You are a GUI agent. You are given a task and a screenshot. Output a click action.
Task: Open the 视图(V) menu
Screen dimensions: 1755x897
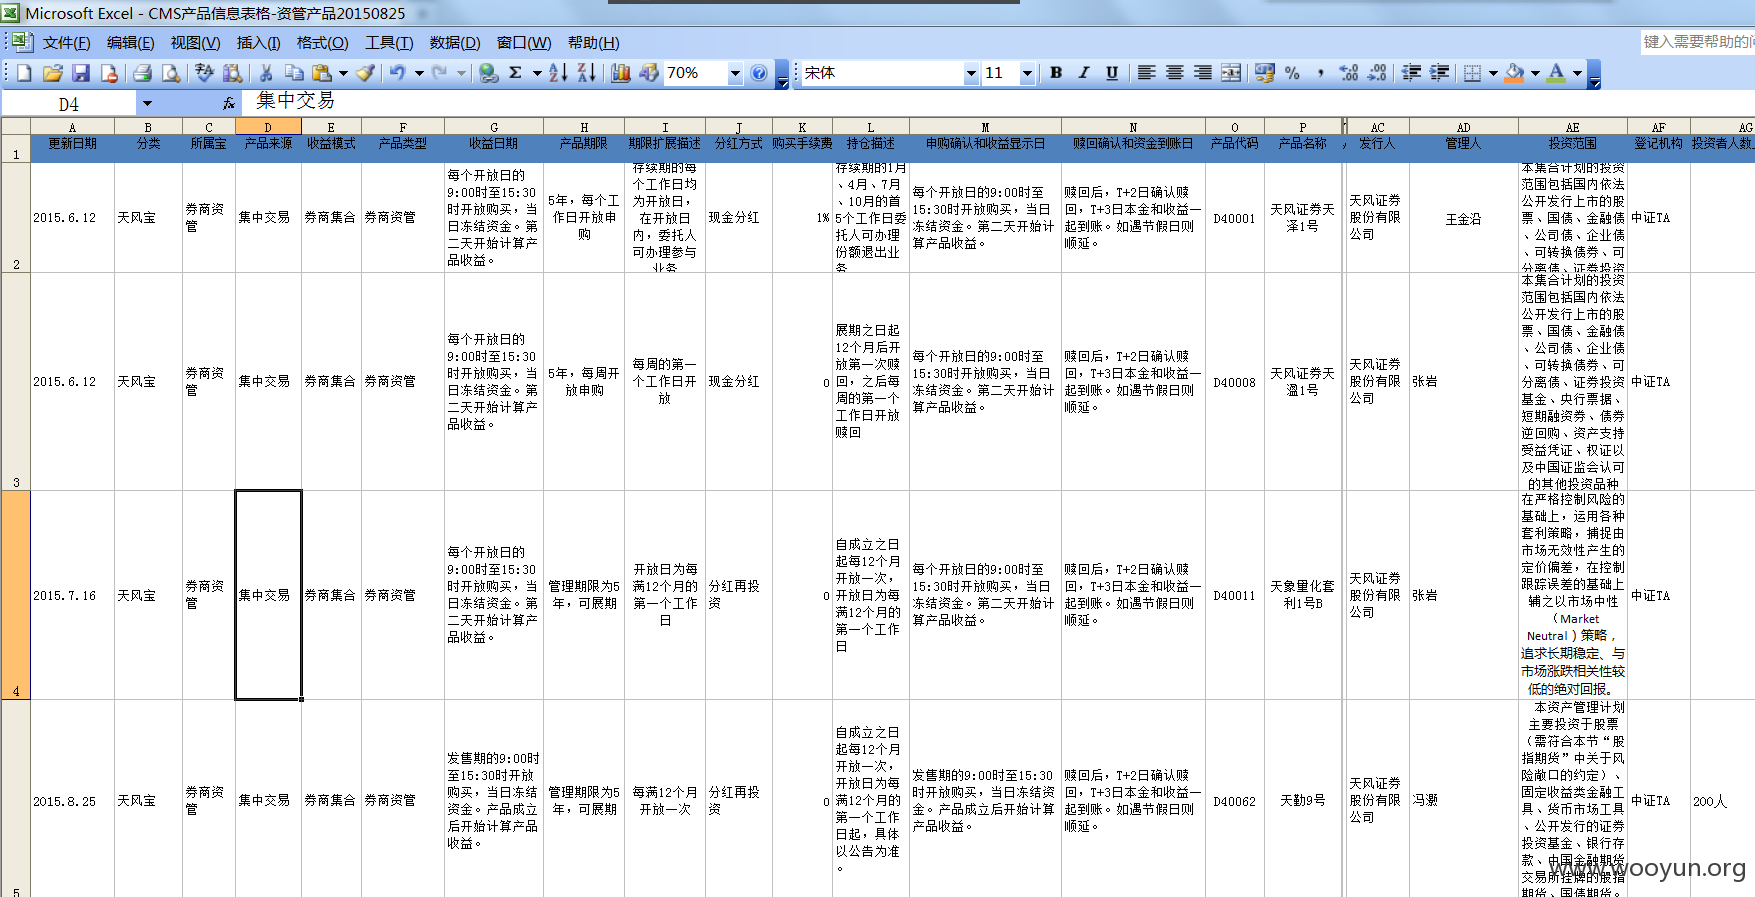click(x=195, y=42)
